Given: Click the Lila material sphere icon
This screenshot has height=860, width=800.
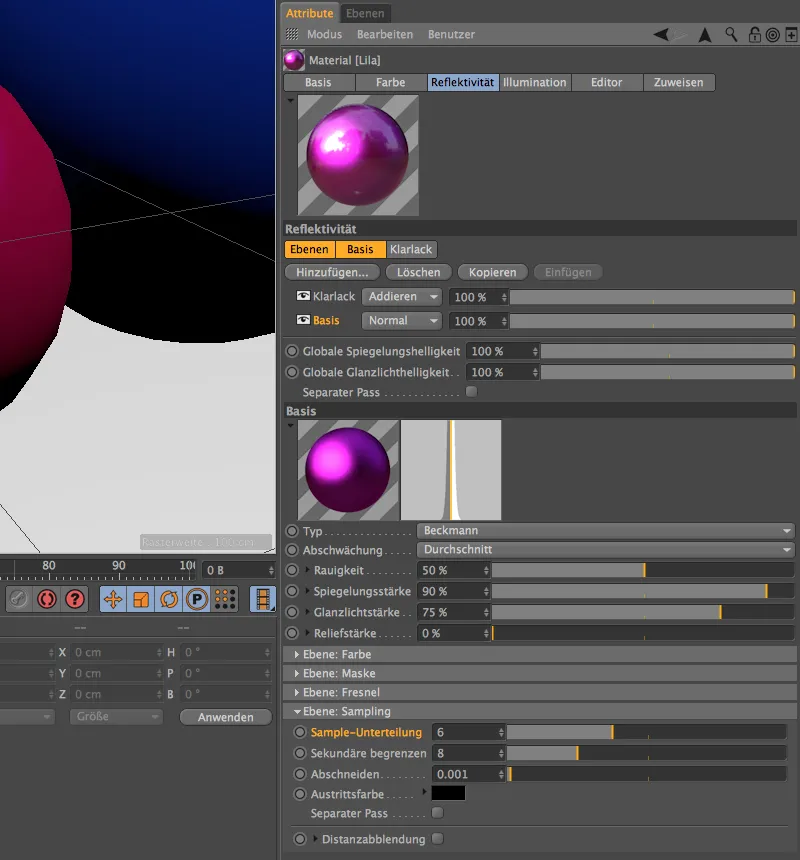Looking at the screenshot, I should point(294,60).
